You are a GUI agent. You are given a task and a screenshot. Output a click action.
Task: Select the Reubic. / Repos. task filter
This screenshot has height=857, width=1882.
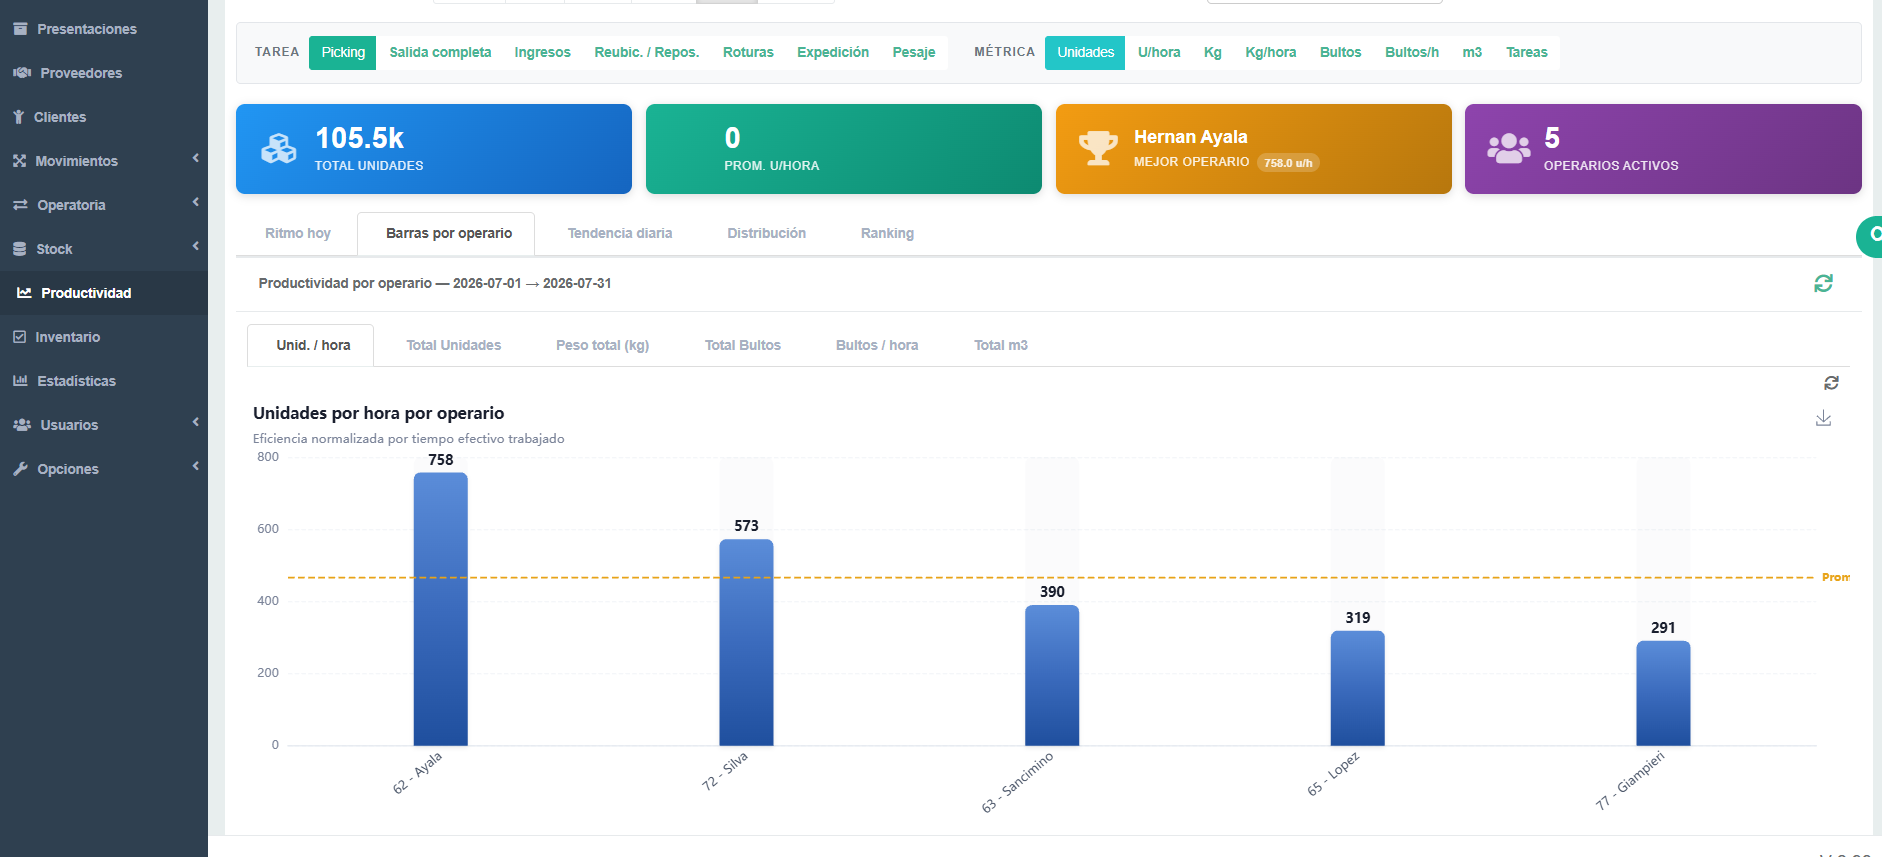coord(647,53)
